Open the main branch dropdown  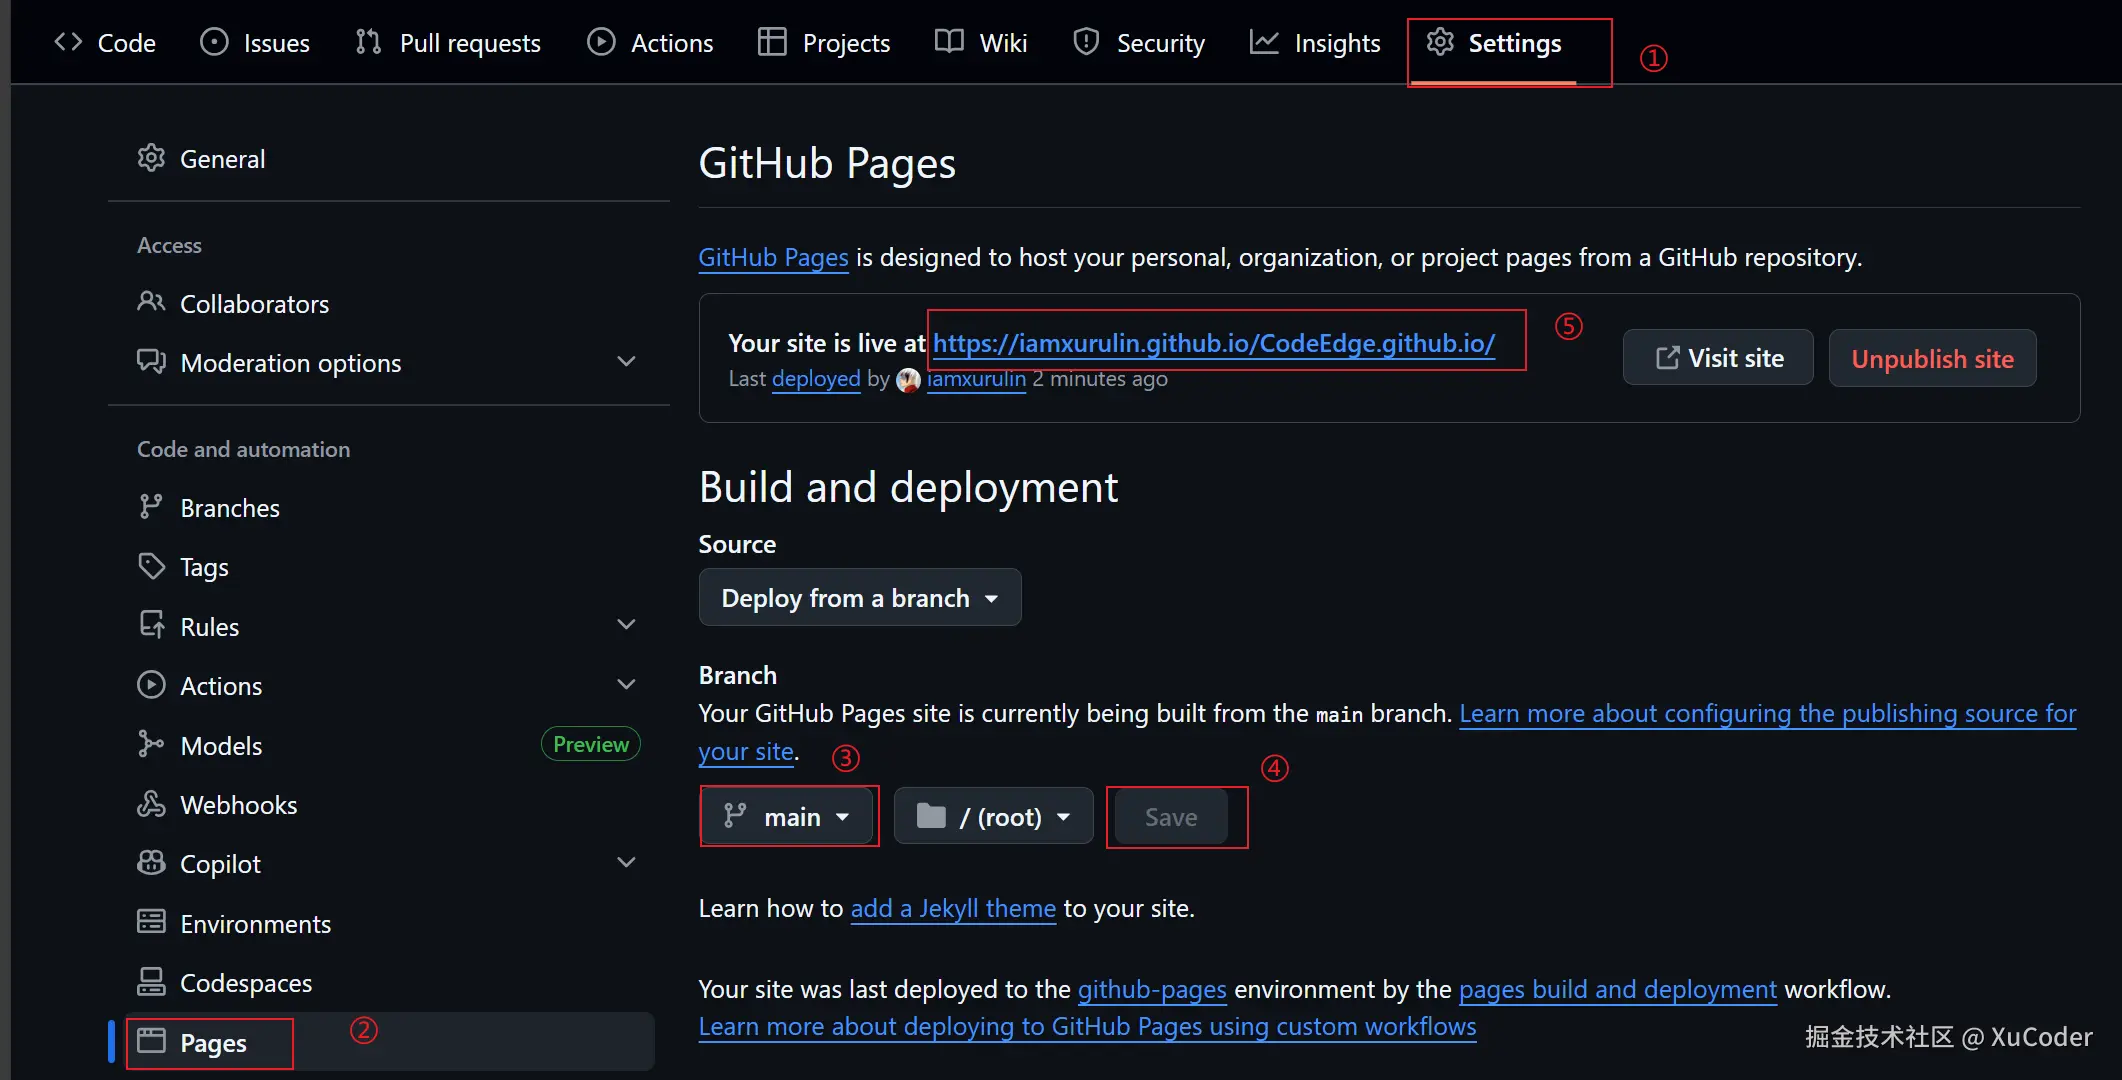point(788,817)
